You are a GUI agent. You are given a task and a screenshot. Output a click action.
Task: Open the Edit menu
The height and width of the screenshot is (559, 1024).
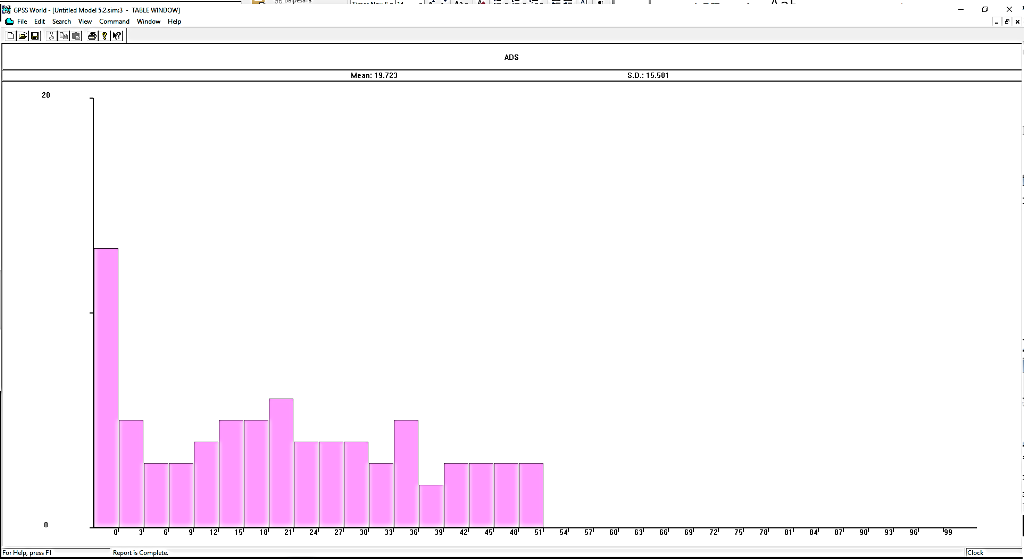click(x=40, y=22)
